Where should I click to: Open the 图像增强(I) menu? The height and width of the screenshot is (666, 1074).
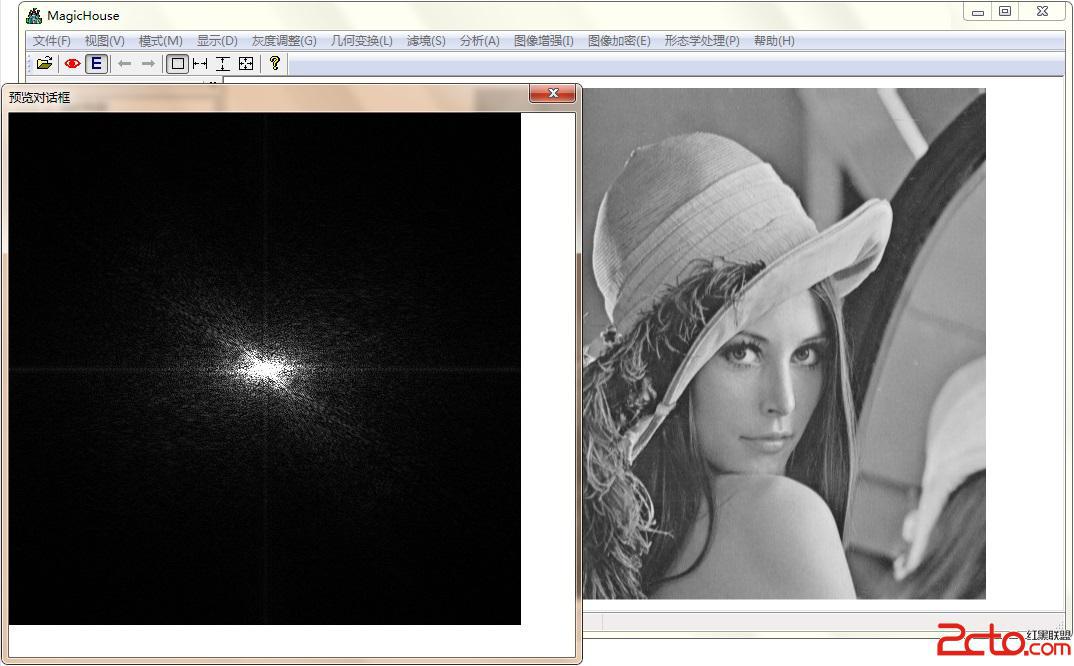(543, 40)
